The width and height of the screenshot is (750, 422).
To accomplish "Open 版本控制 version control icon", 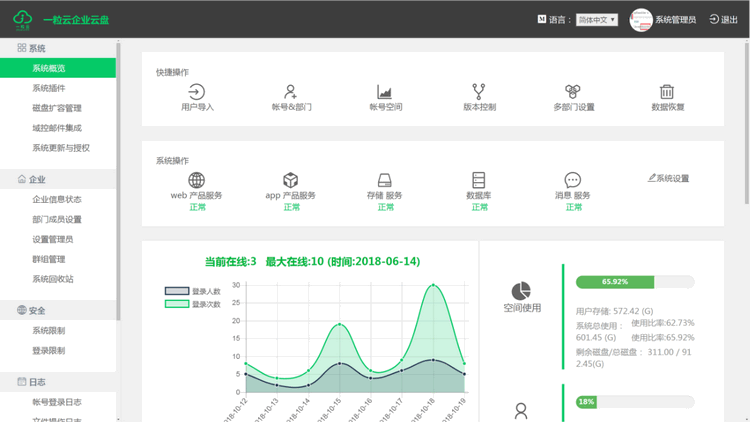I will (x=479, y=92).
